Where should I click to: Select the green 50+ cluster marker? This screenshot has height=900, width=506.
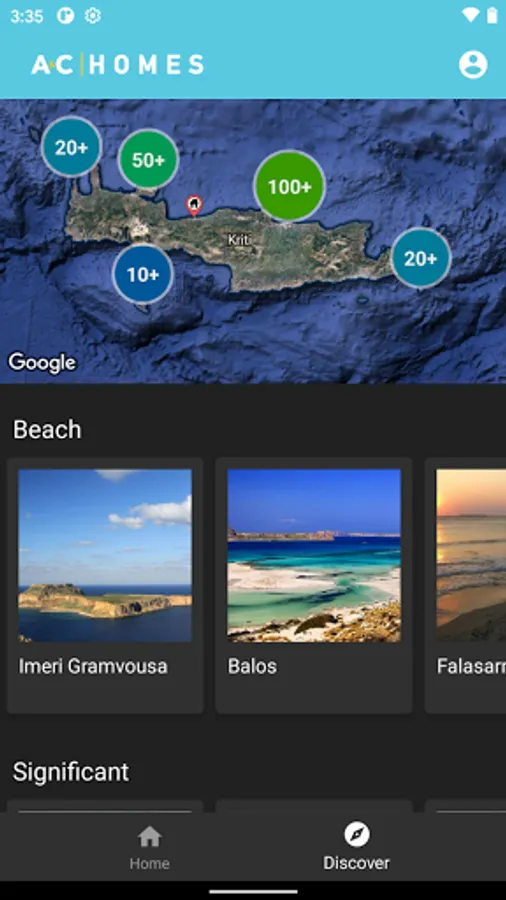149,160
